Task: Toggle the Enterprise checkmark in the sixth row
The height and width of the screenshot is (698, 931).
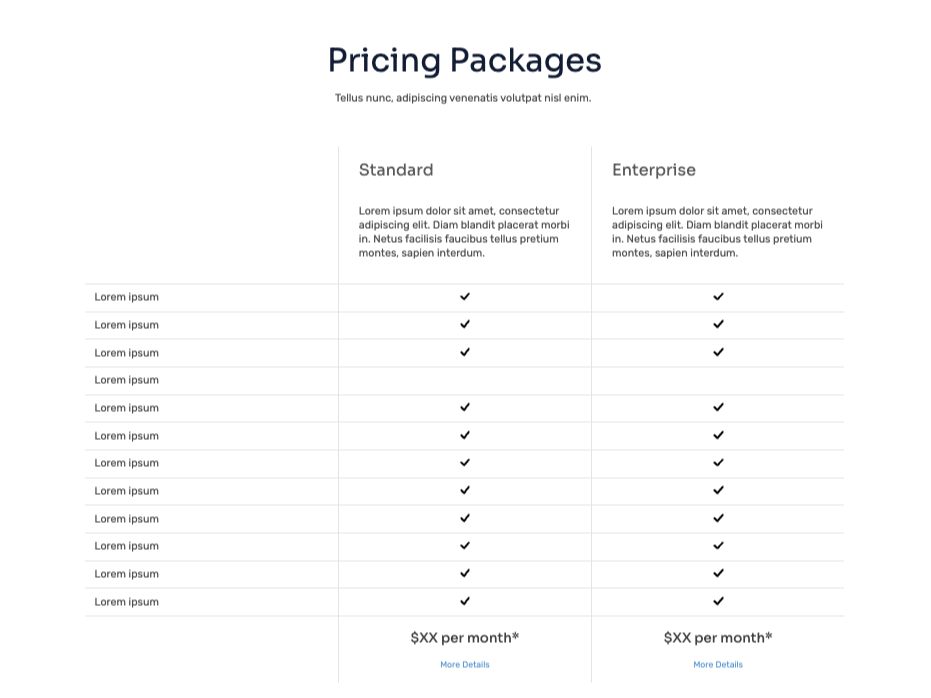Action: (x=718, y=435)
